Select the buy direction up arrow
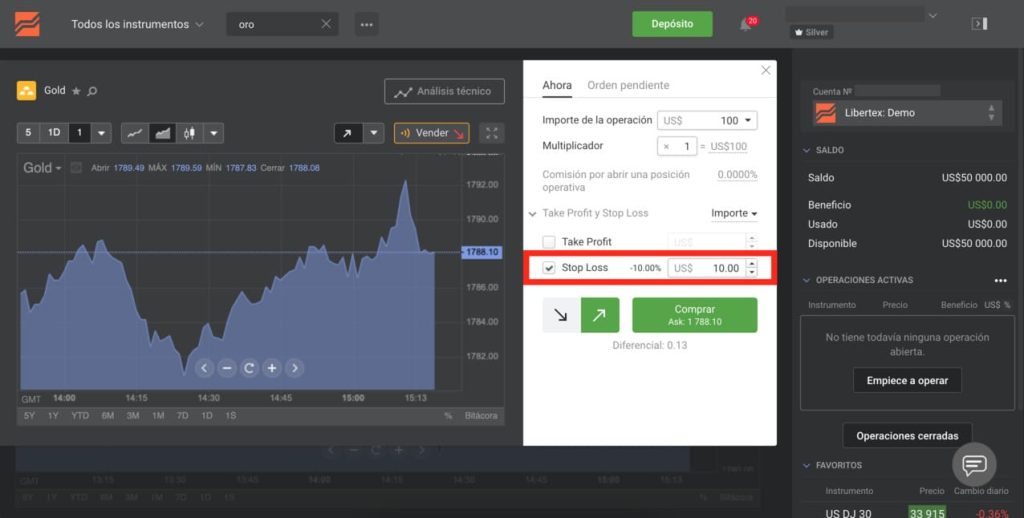 600,316
